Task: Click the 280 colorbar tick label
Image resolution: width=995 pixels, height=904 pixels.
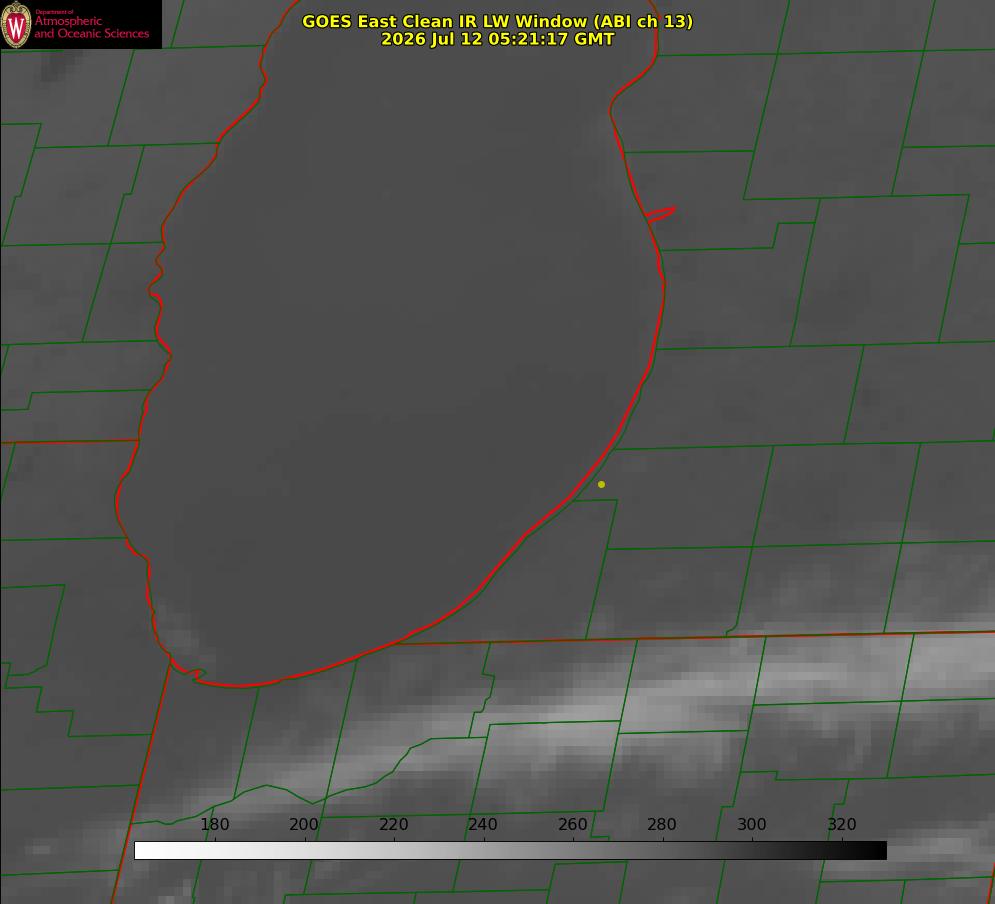Action: [x=662, y=824]
